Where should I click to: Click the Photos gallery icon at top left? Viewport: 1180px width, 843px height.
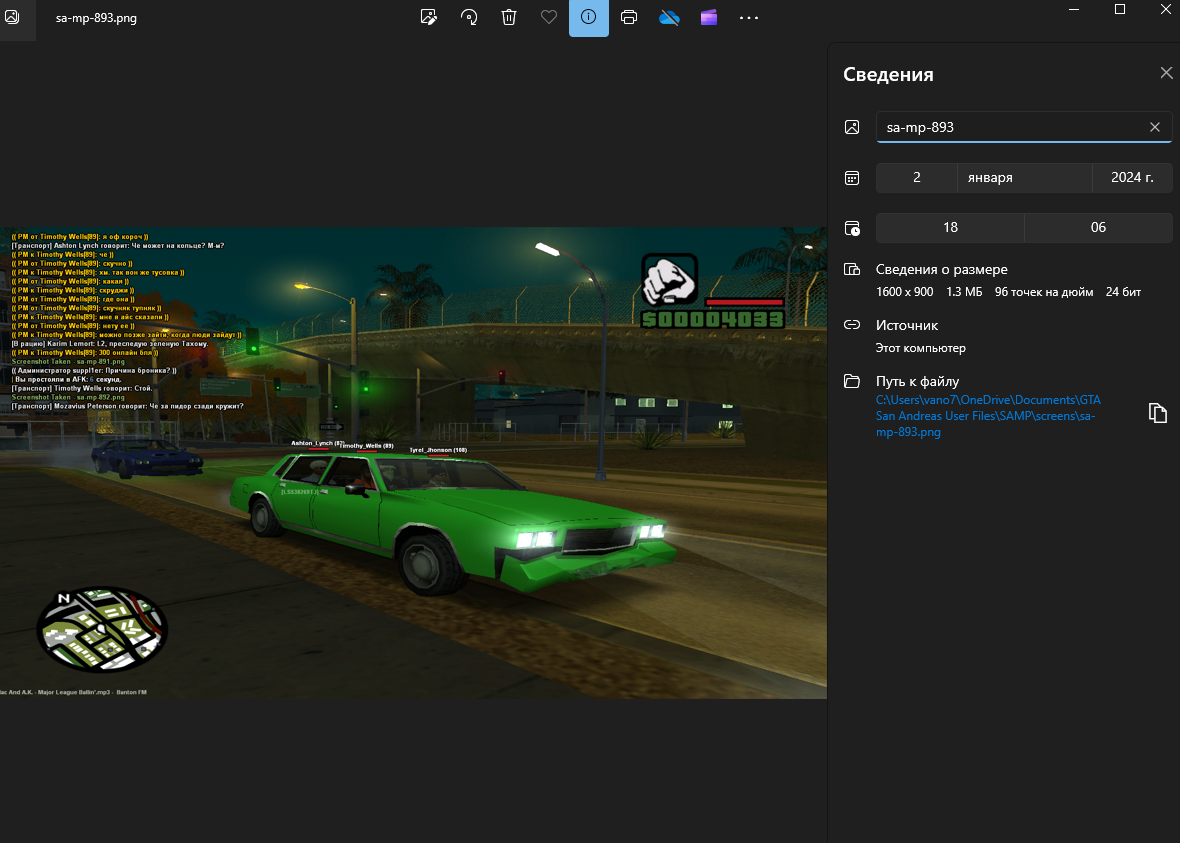click(12, 17)
